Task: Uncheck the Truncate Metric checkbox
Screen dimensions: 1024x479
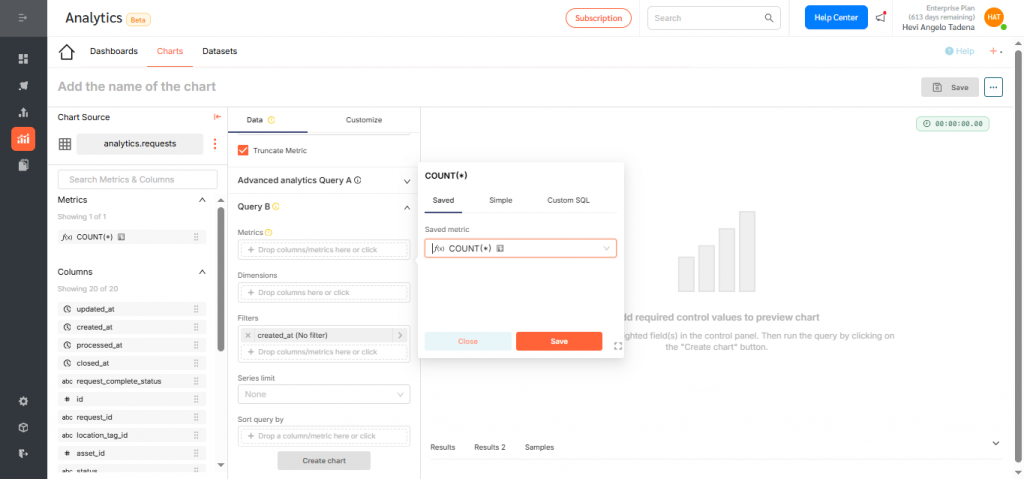Action: pyautogui.click(x=243, y=151)
